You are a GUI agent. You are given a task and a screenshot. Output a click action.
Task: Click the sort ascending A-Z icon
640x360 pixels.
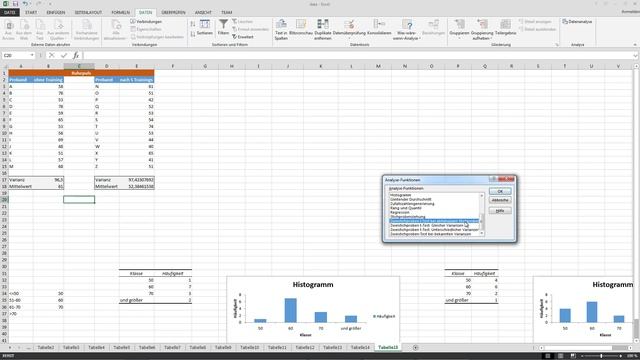point(192,24)
